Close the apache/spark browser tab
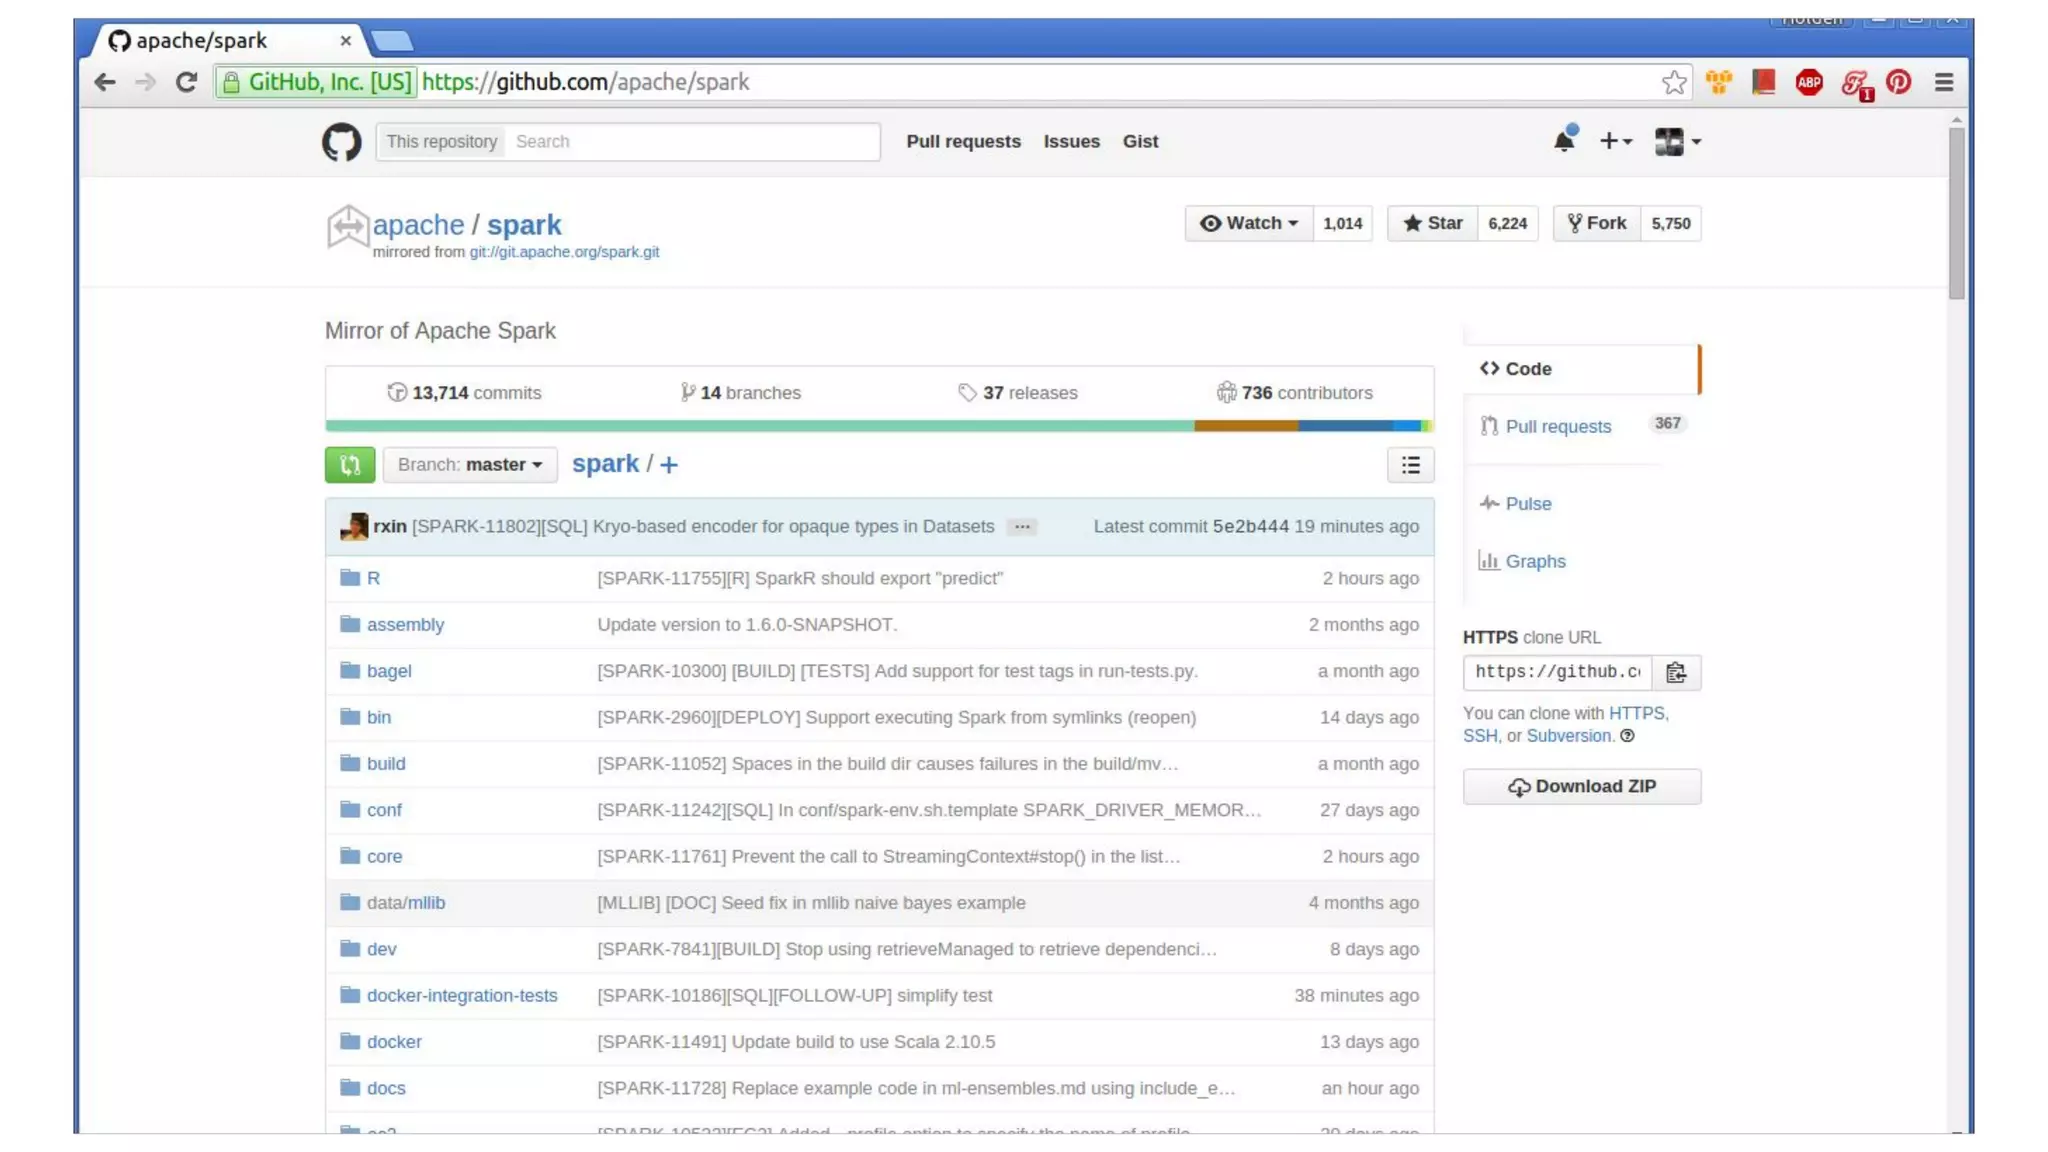The width and height of the screenshot is (2048, 1152). (345, 40)
